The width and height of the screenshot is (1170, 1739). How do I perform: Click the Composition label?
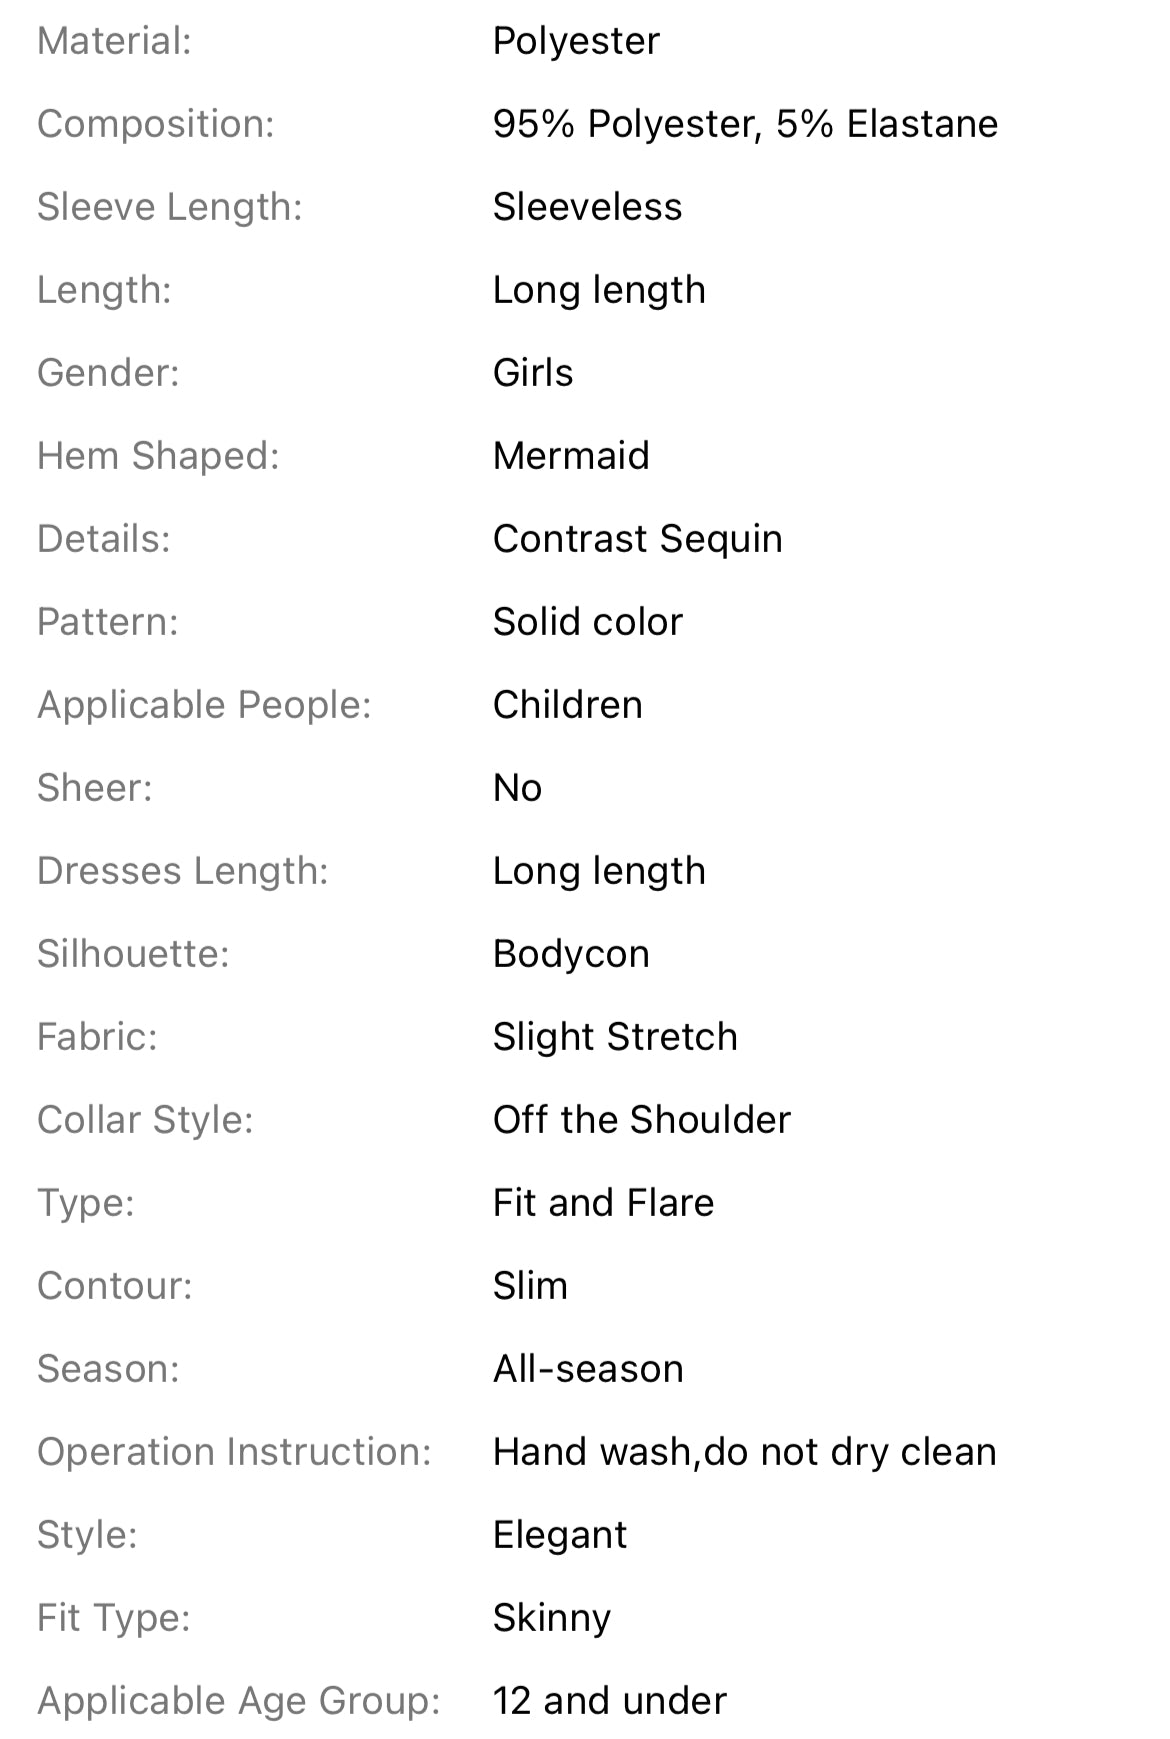(156, 125)
